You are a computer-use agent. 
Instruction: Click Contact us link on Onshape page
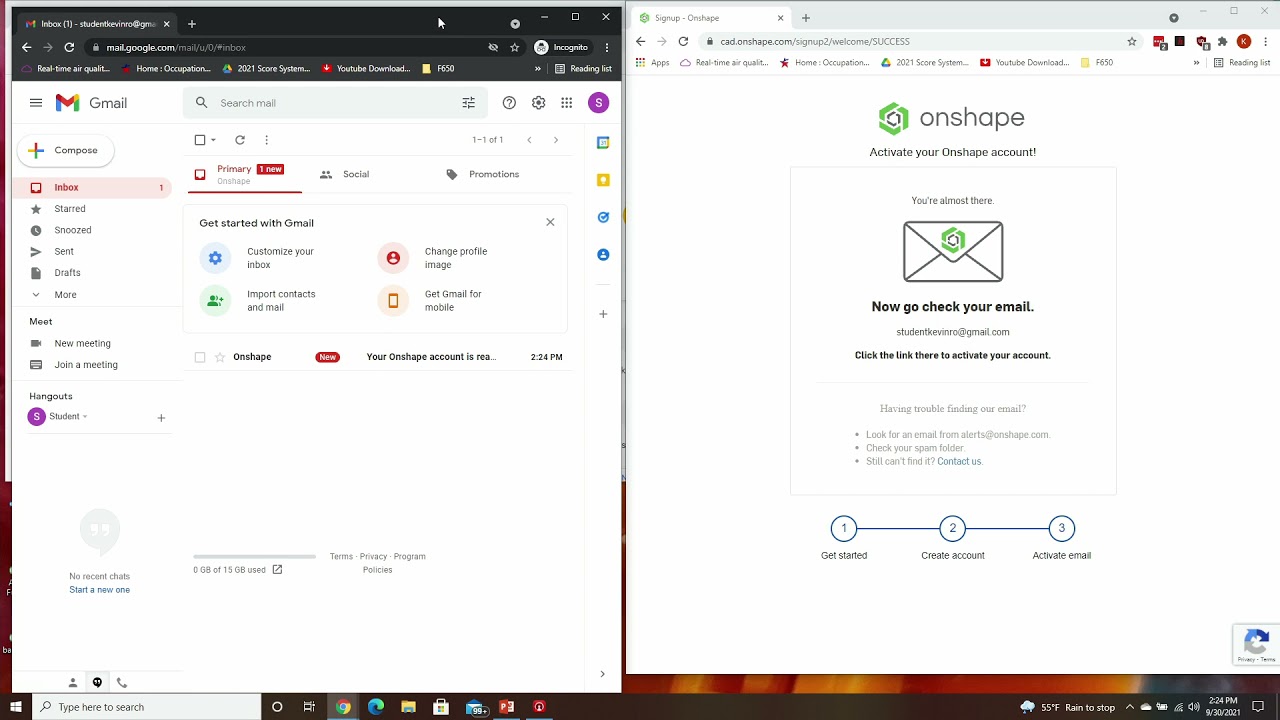[x=959, y=461]
